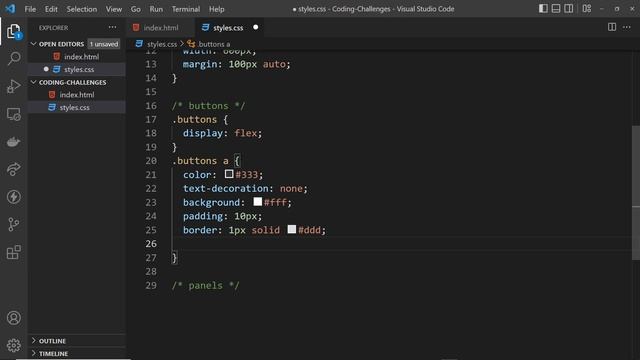Open the Live Share view icon
640x360 pixels.
click(13, 169)
